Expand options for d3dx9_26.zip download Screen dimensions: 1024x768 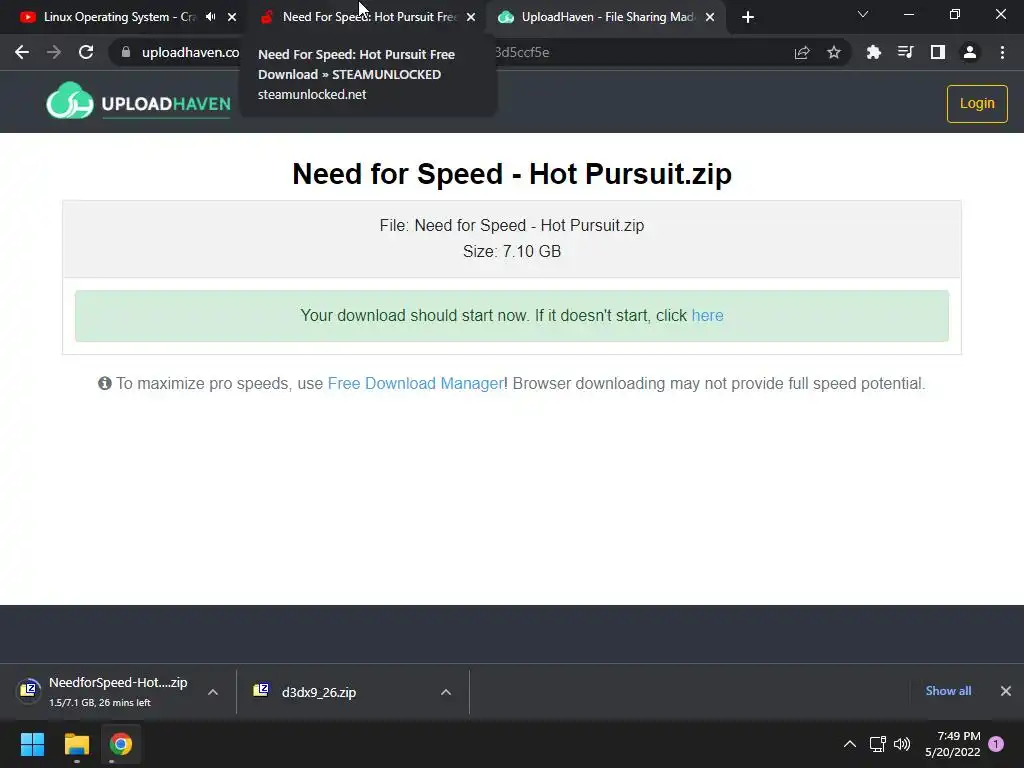446,692
